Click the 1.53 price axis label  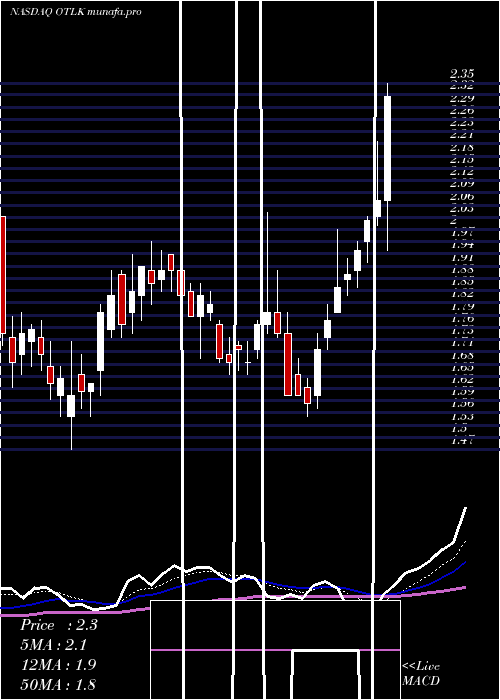pos(462,417)
